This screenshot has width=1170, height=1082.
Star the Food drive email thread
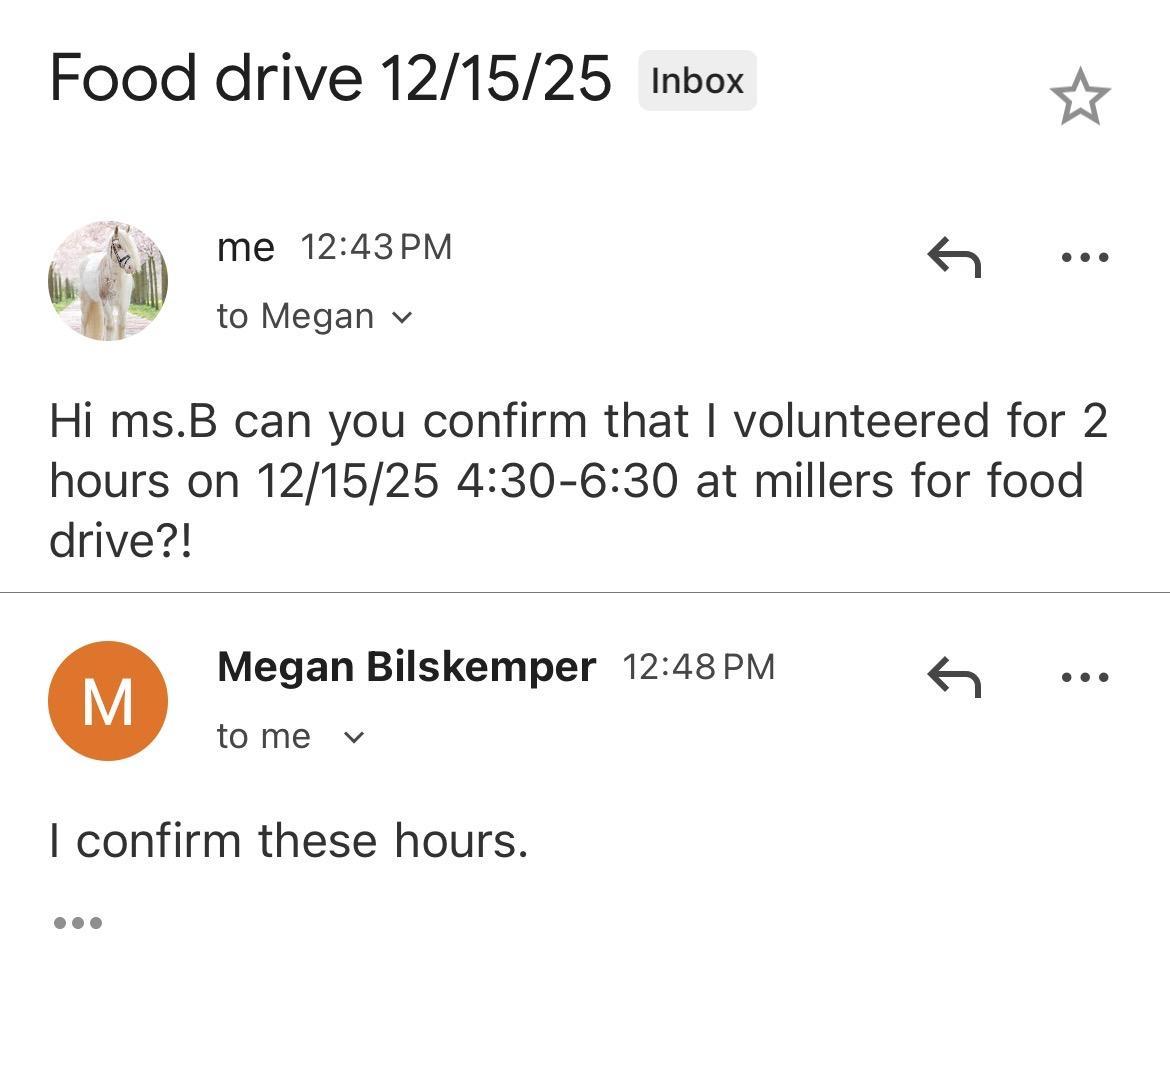[x=1080, y=97]
